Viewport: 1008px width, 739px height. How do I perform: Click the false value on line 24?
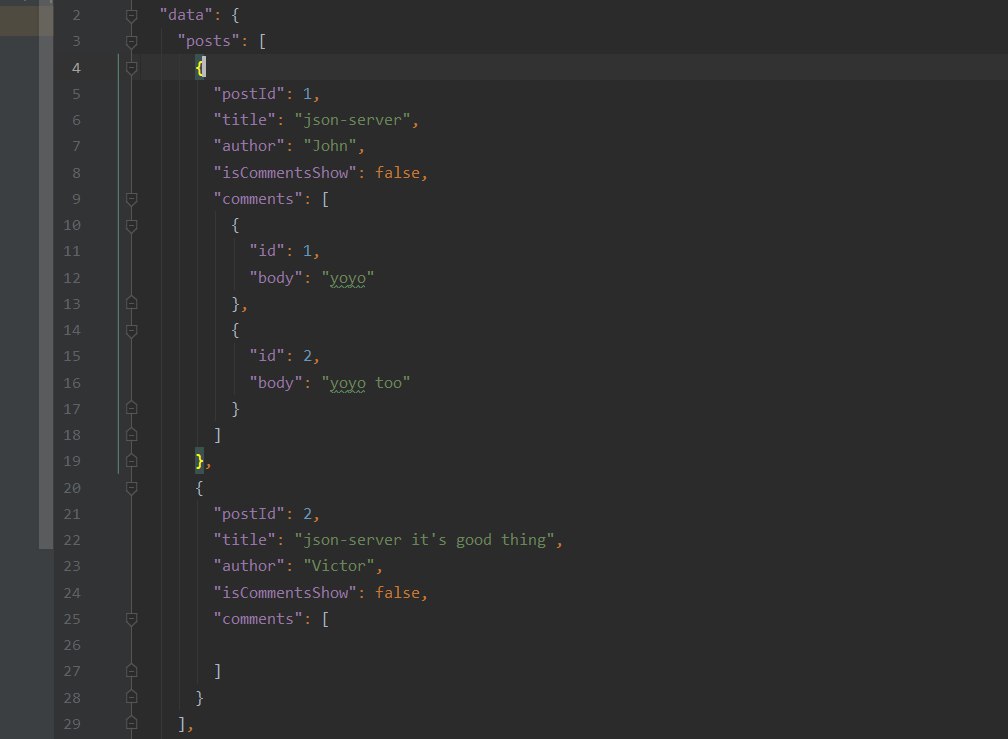tap(397, 592)
